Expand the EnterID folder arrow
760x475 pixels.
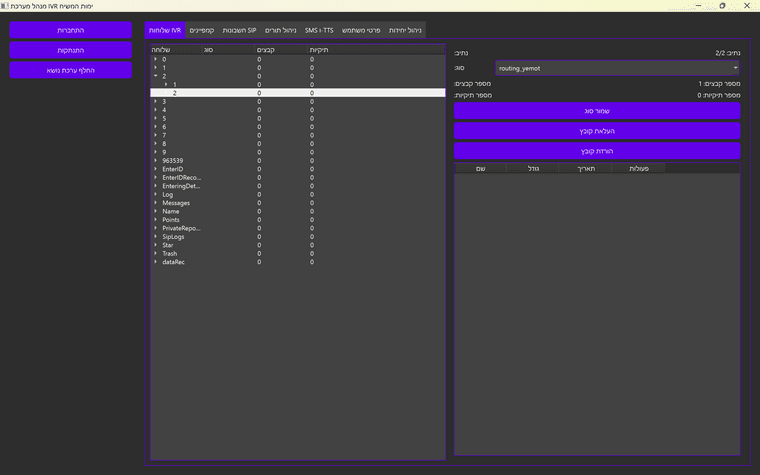[156, 169]
